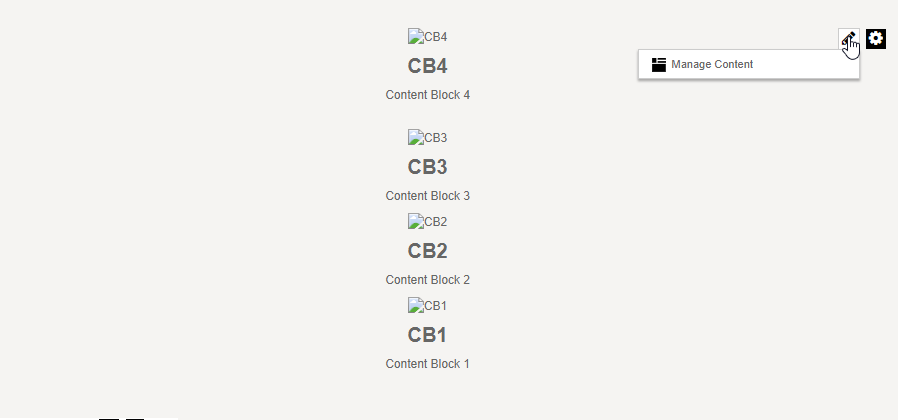Click the broken image icon for CB2

415,221
